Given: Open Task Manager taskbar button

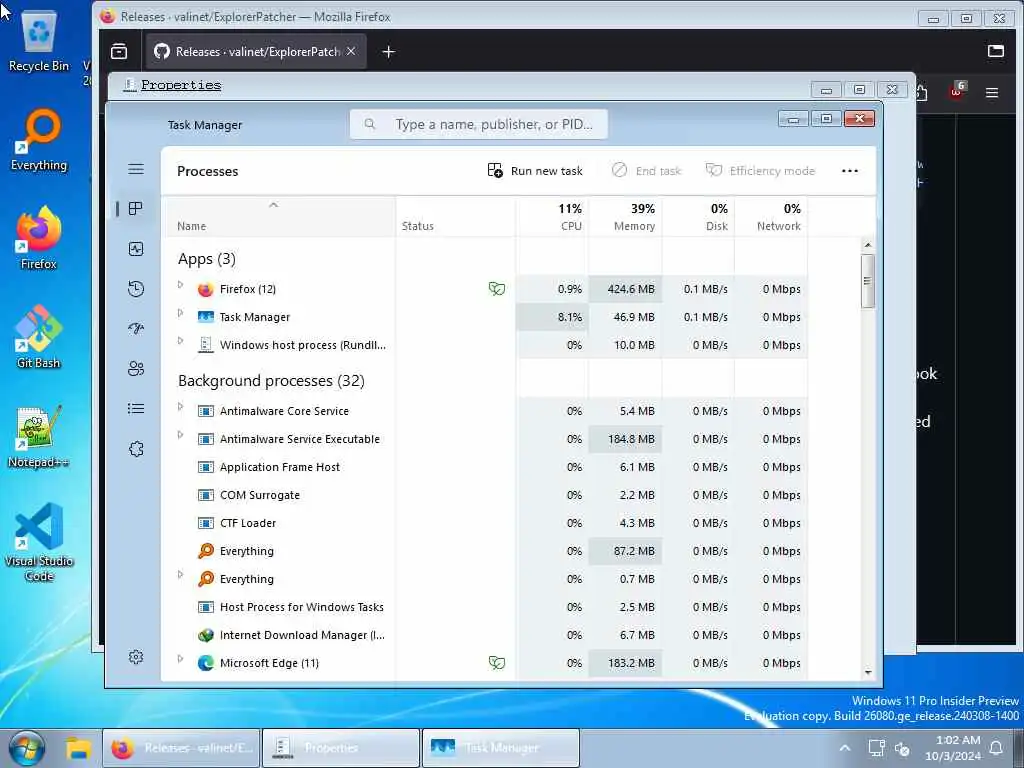Looking at the screenshot, I should [501, 748].
